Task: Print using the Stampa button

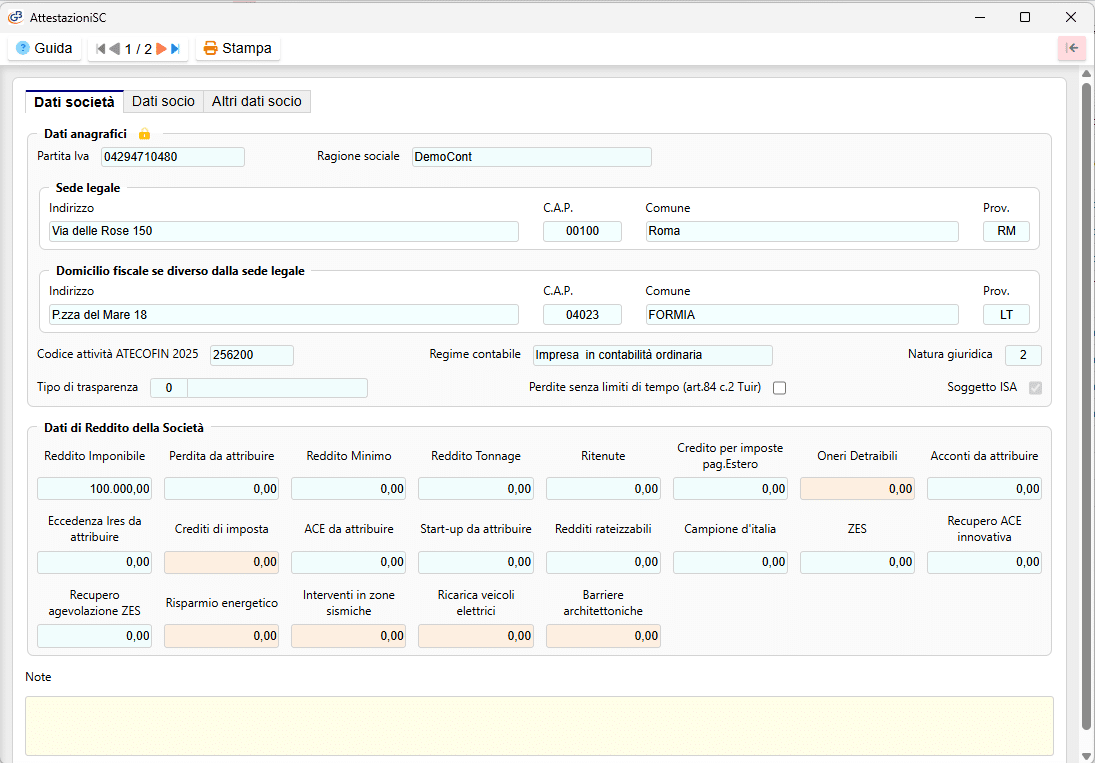Action: [237, 48]
